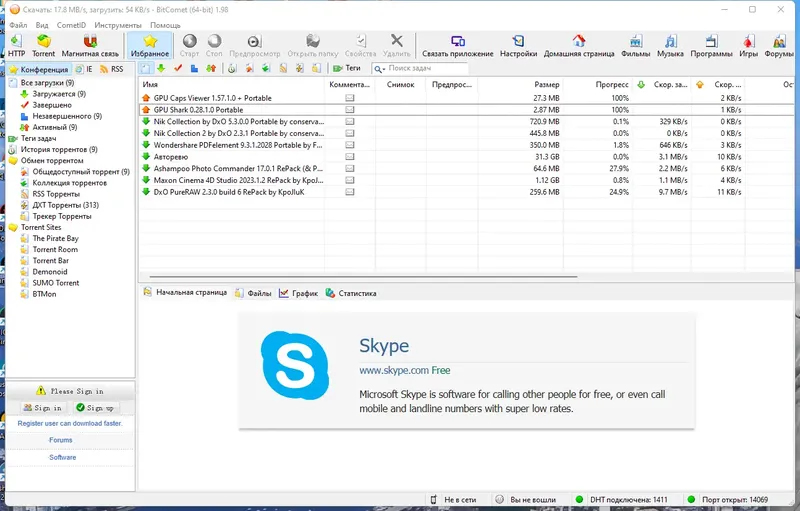Image resolution: width=800 pixels, height=511 pixels.
Task: Select Незавершенного (9) tree item
Action: [x=67, y=116]
